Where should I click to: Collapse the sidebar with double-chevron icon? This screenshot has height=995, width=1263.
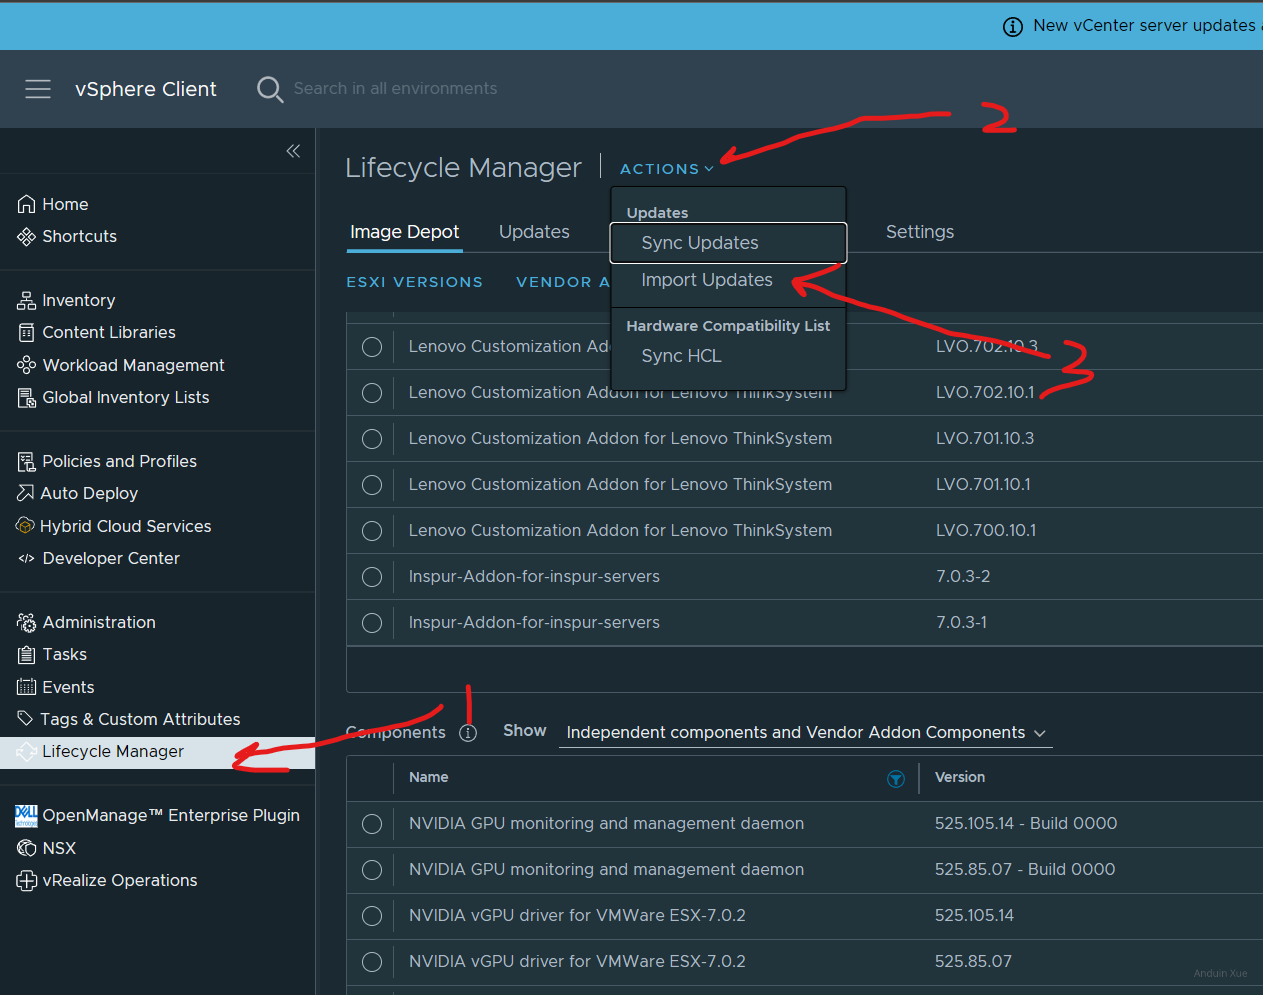(293, 151)
